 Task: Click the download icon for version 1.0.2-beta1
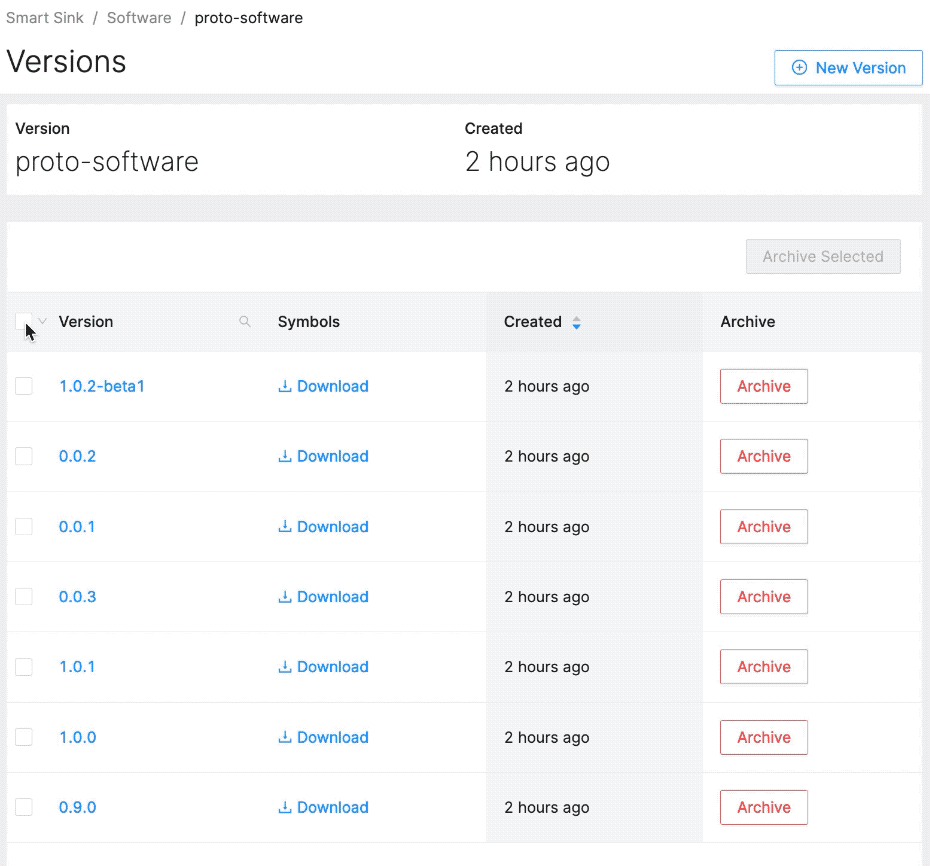point(285,386)
